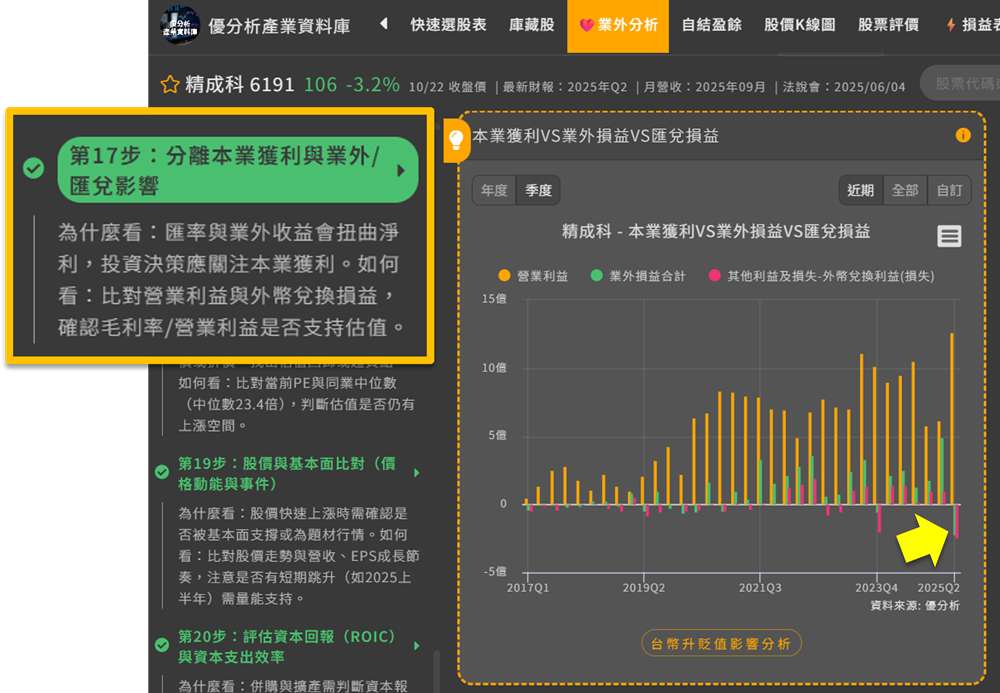Click the orange info icon in chart header

pos(963,135)
